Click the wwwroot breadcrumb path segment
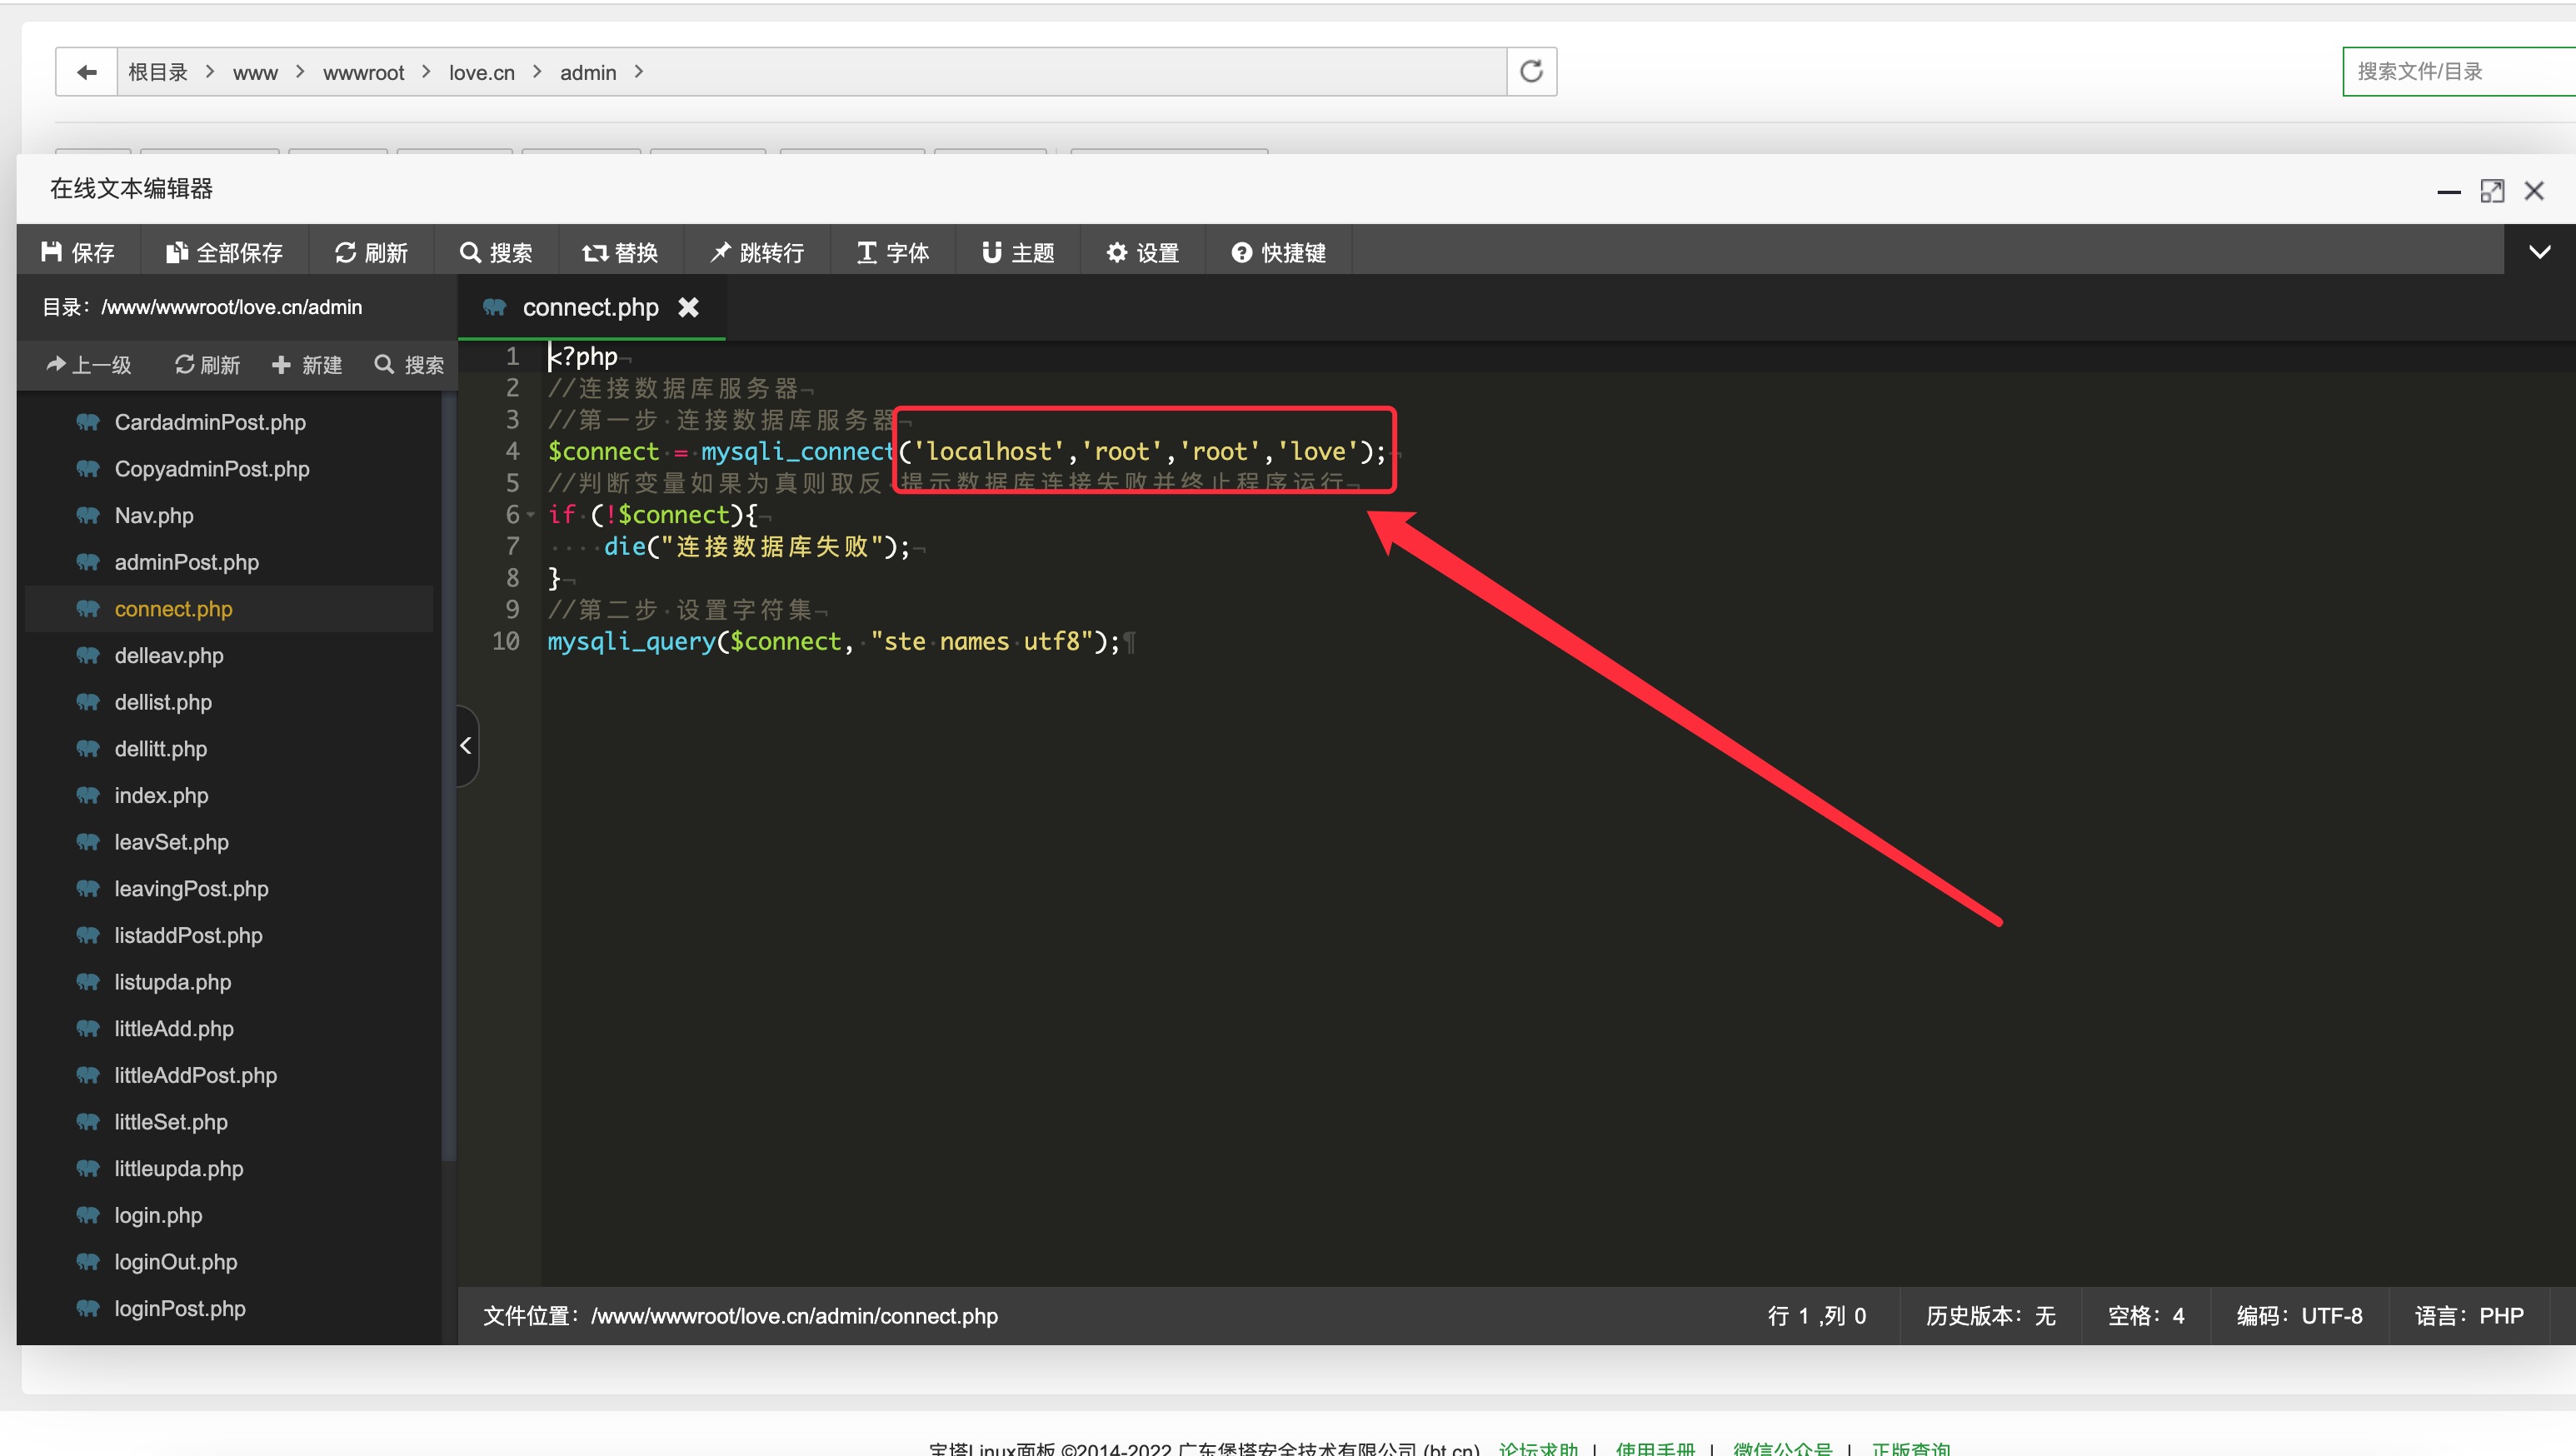Viewport: 2576px width, 1456px height. [363, 72]
